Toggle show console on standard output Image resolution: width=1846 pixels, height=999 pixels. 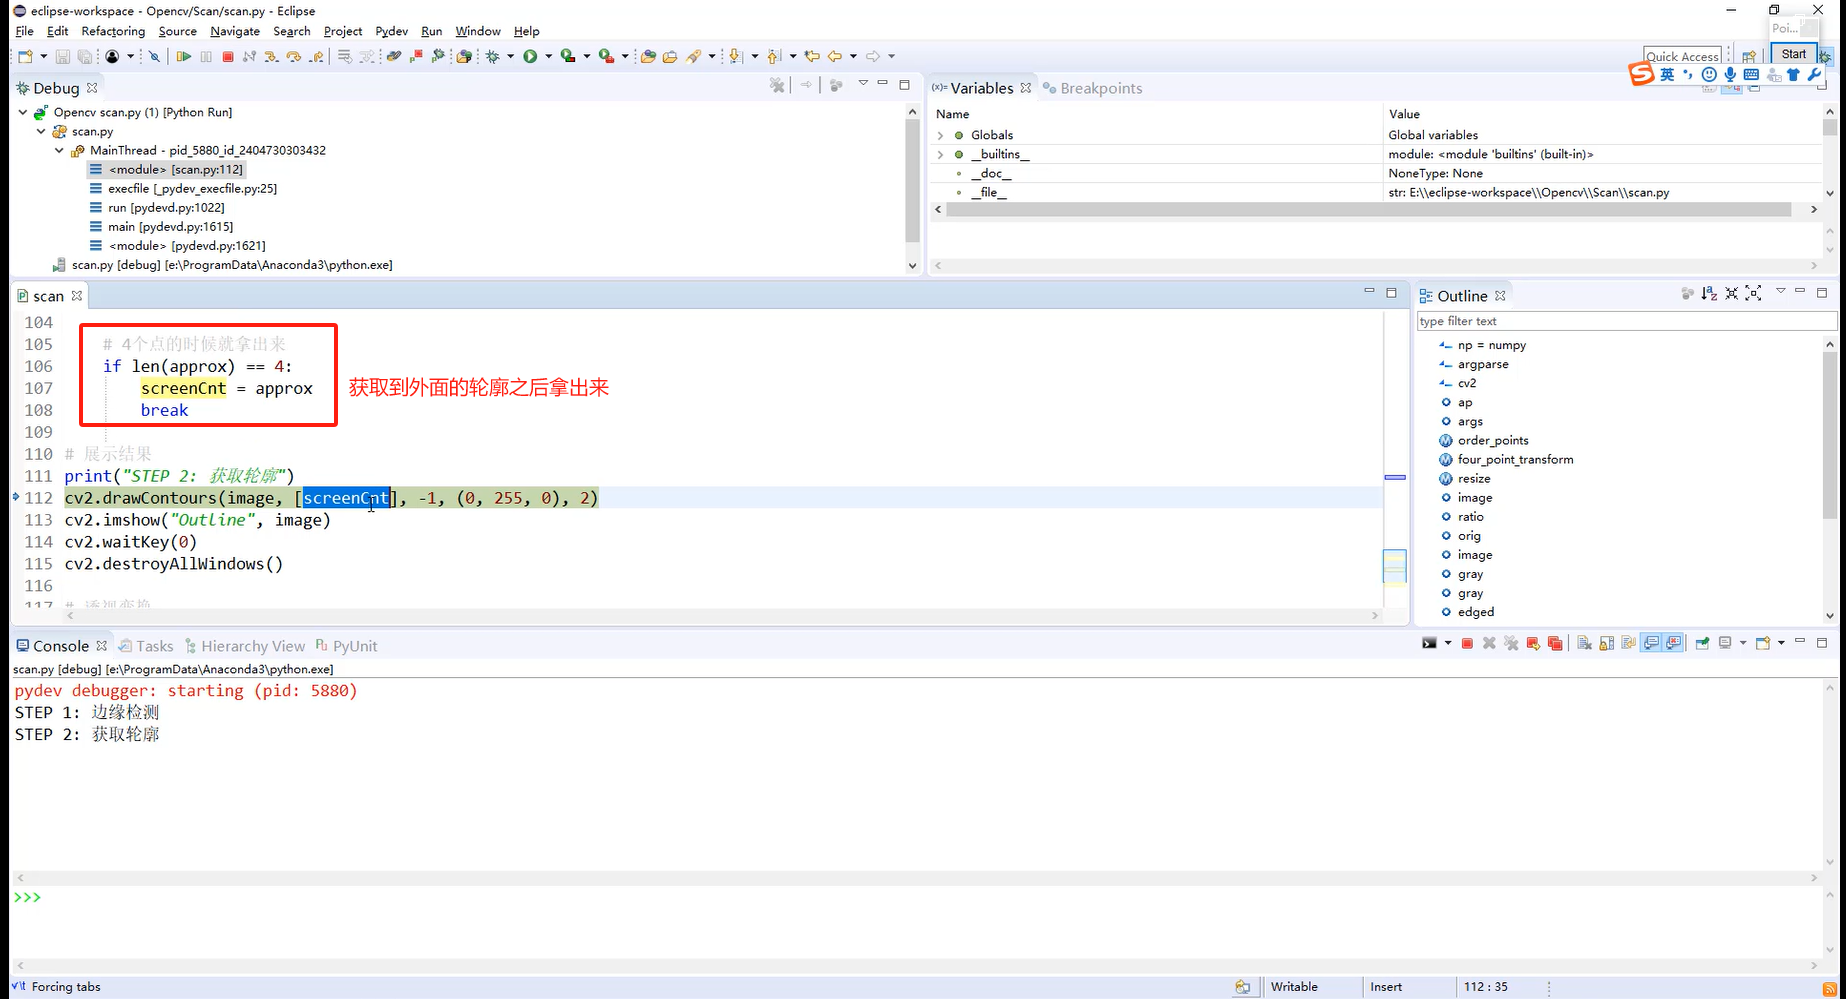tap(1651, 643)
